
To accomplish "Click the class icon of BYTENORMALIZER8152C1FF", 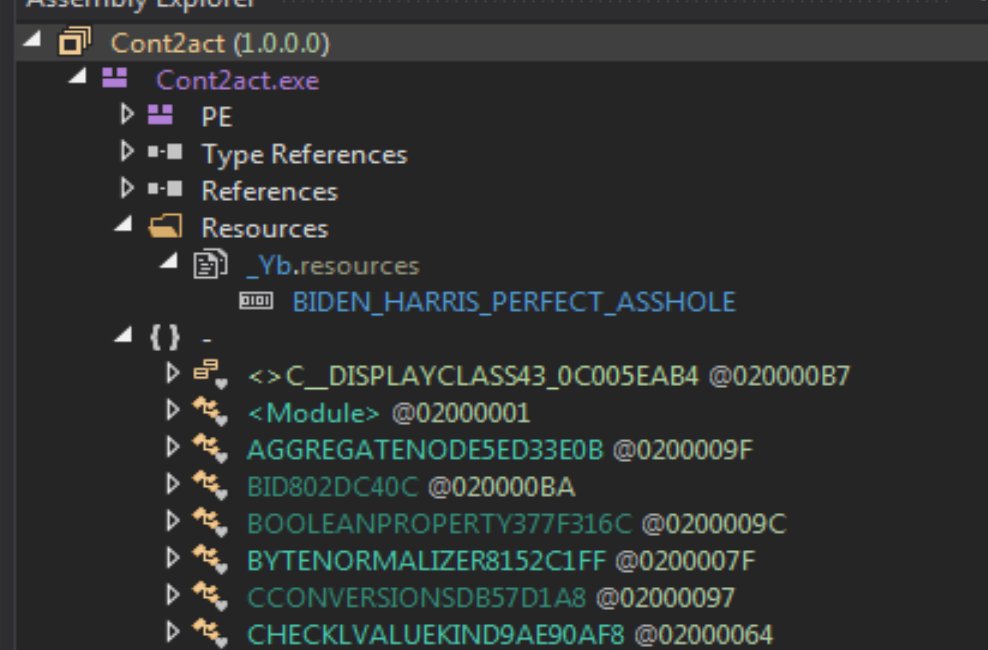I will [210, 559].
